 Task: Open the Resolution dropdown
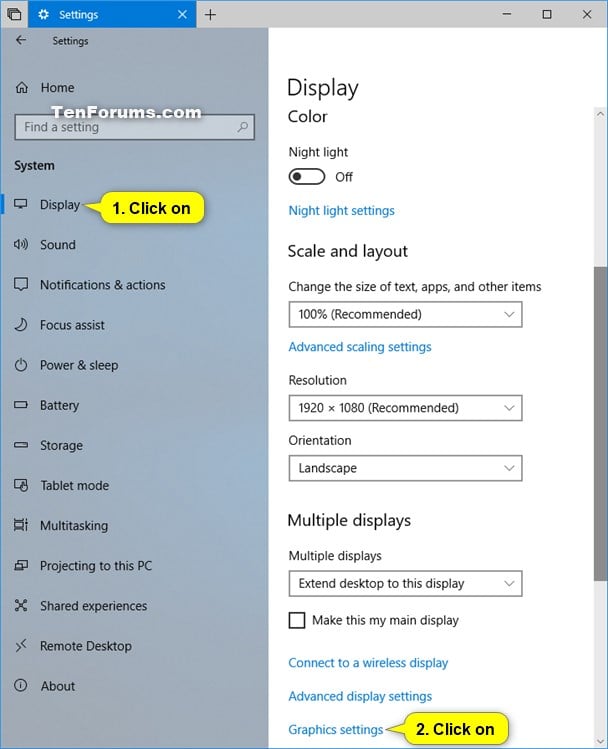pos(405,408)
